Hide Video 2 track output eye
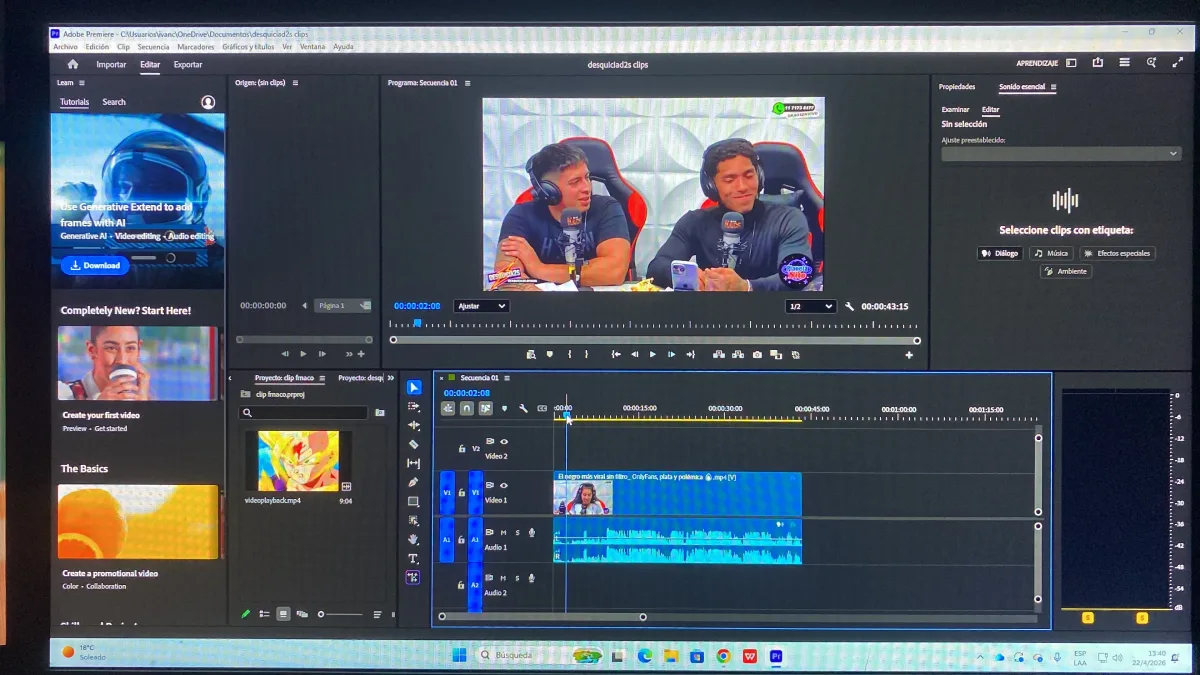The height and width of the screenshot is (675, 1200). click(504, 441)
